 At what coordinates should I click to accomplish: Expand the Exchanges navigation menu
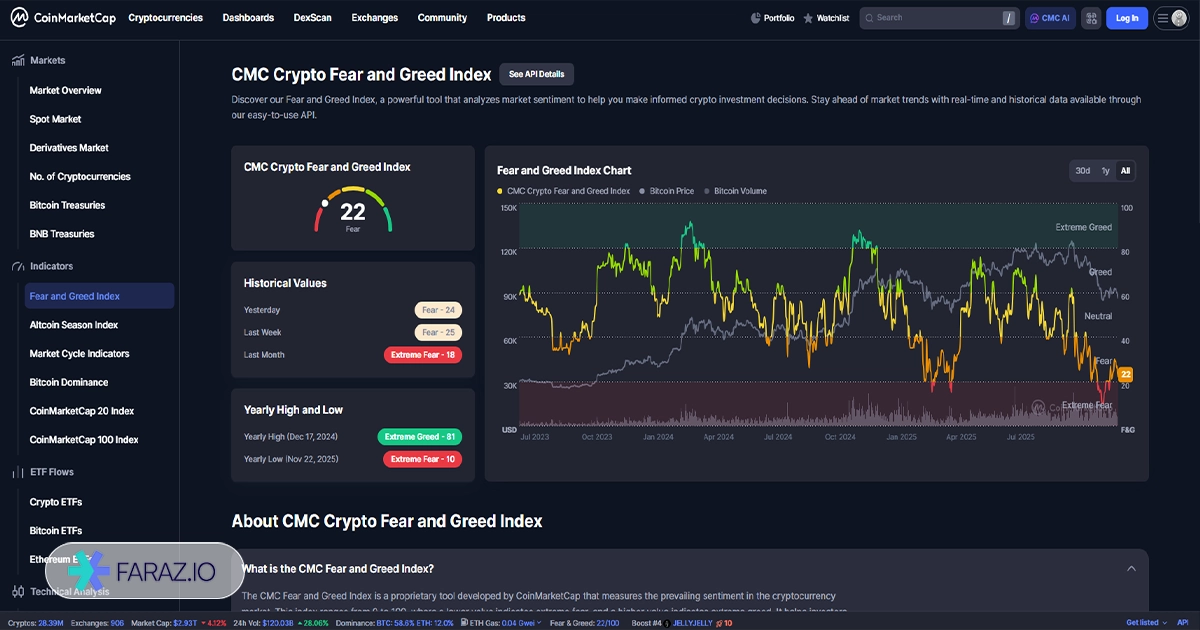374,18
